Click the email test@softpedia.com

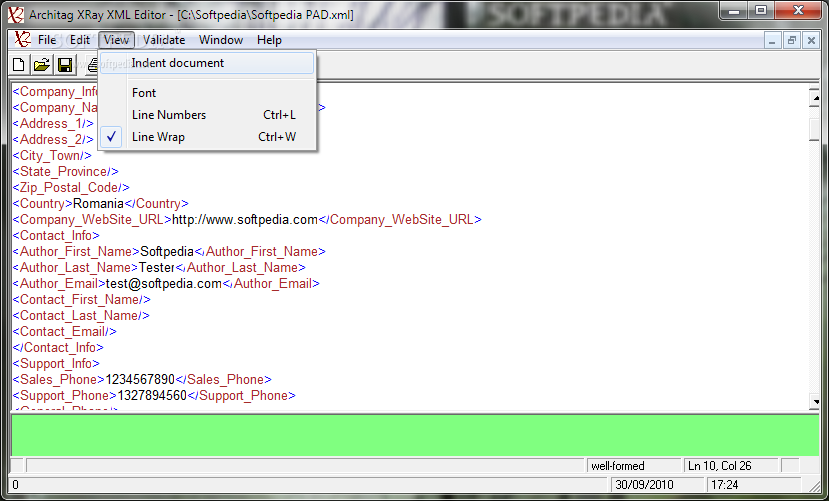click(164, 284)
